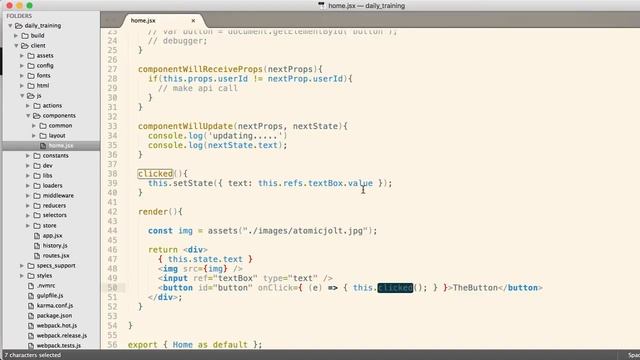Click the daily_training folder icon
The width and height of the screenshot is (640, 360).
tap(18, 26)
